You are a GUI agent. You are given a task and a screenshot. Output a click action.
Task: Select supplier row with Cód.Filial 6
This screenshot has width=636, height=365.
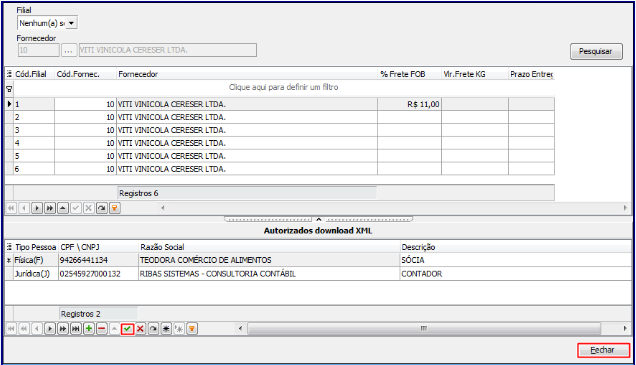pos(279,169)
